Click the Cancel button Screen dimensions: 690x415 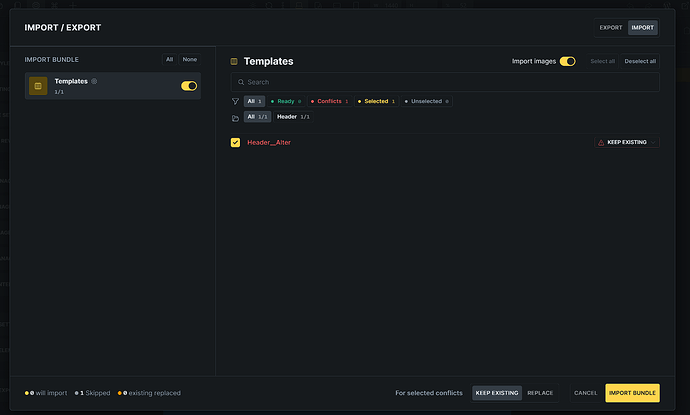coord(586,393)
